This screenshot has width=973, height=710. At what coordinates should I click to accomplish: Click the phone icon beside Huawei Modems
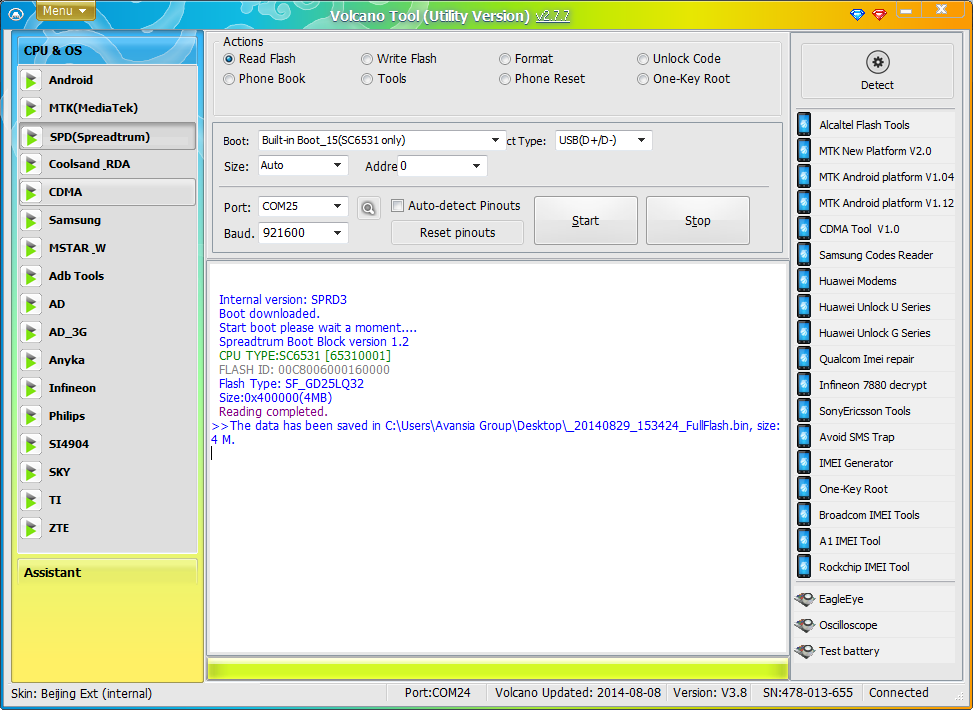click(804, 281)
